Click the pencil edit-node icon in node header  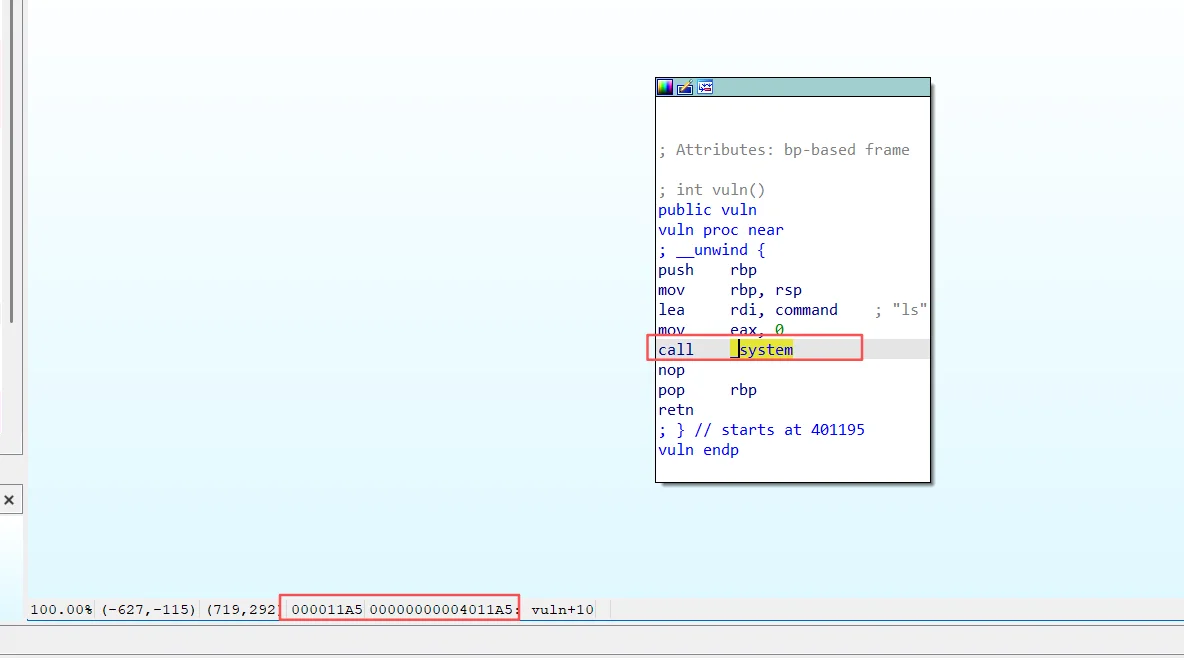point(685,88)
